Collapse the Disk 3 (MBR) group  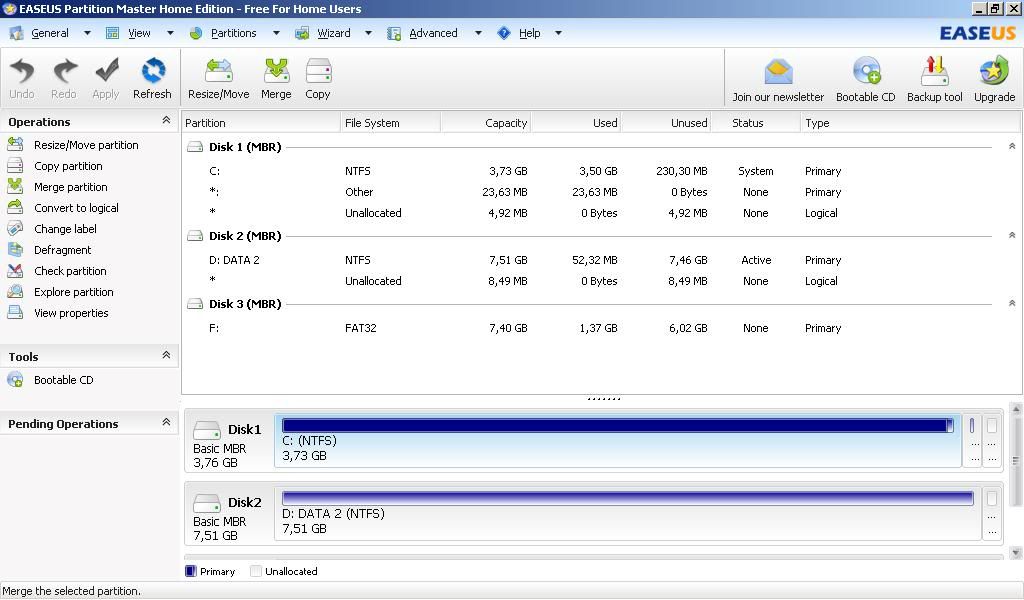(1012, 303)
